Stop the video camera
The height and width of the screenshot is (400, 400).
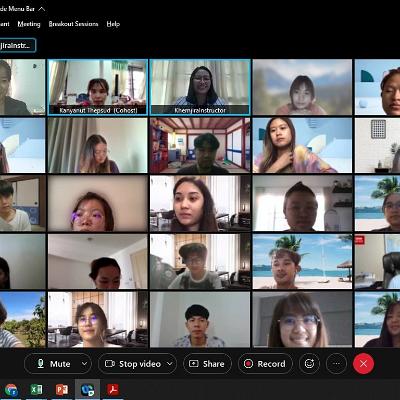133,364
